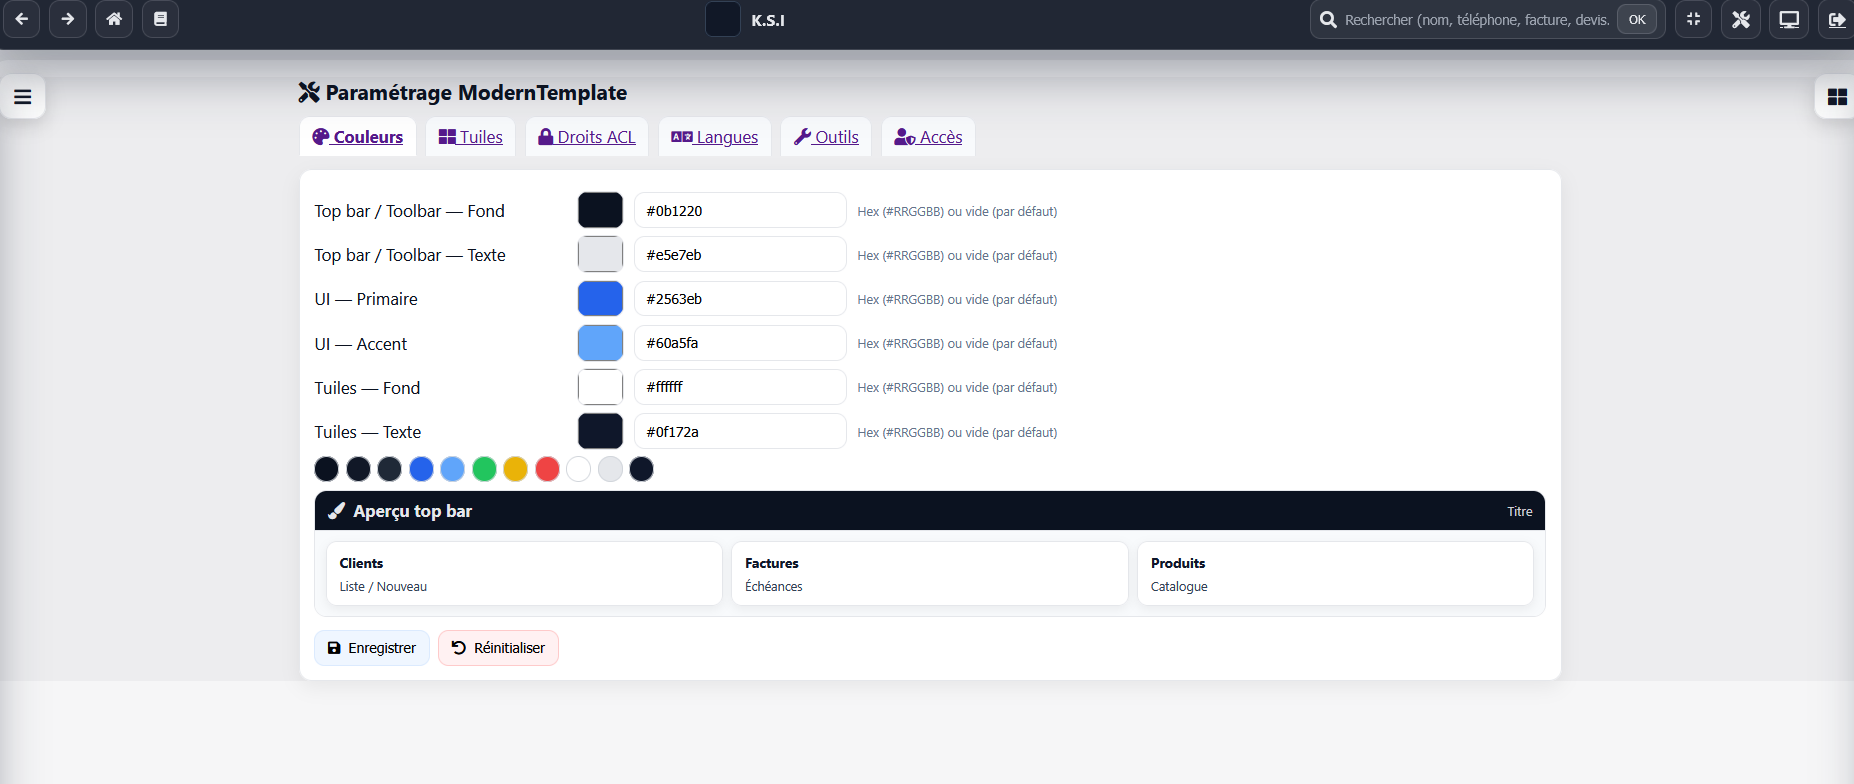Click the Produits preview tile
1854x784 pixels.
point(1335,573)
